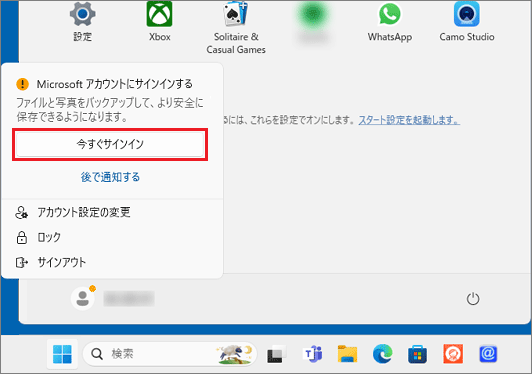Open Microsoft Store from taskbar
The image size is (532, 374).
(418, 354)
